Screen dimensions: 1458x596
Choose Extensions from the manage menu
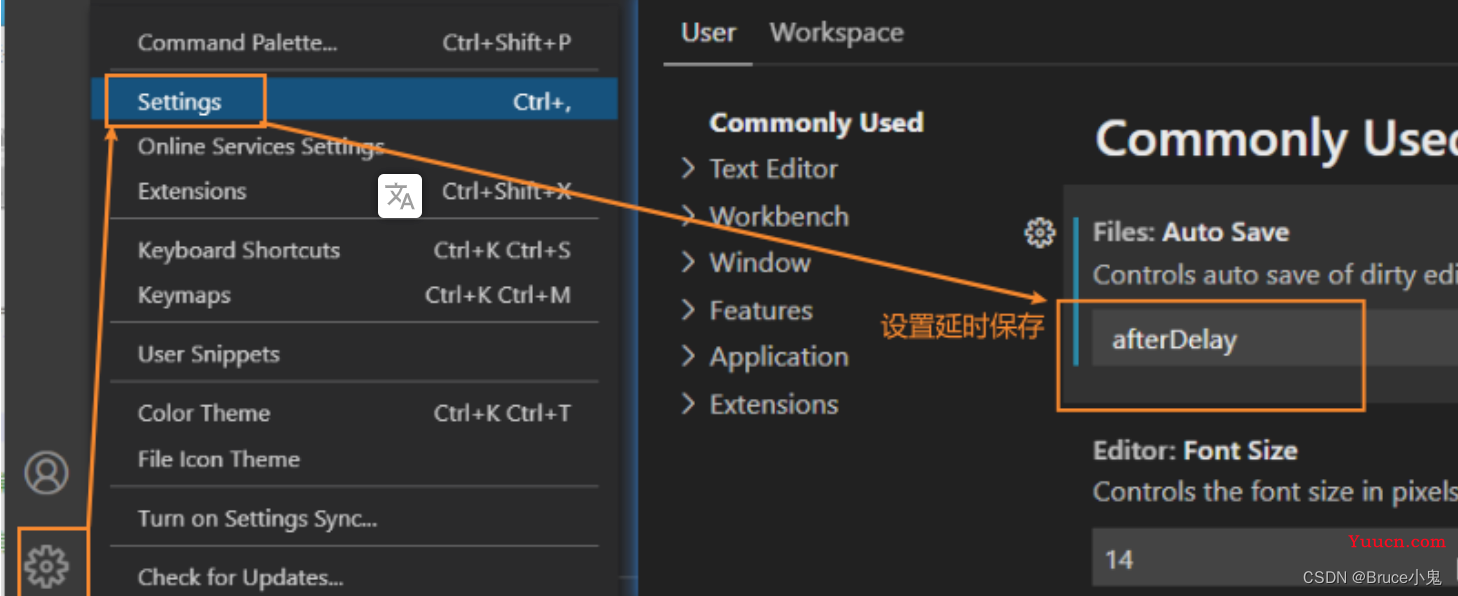(354, 191)
